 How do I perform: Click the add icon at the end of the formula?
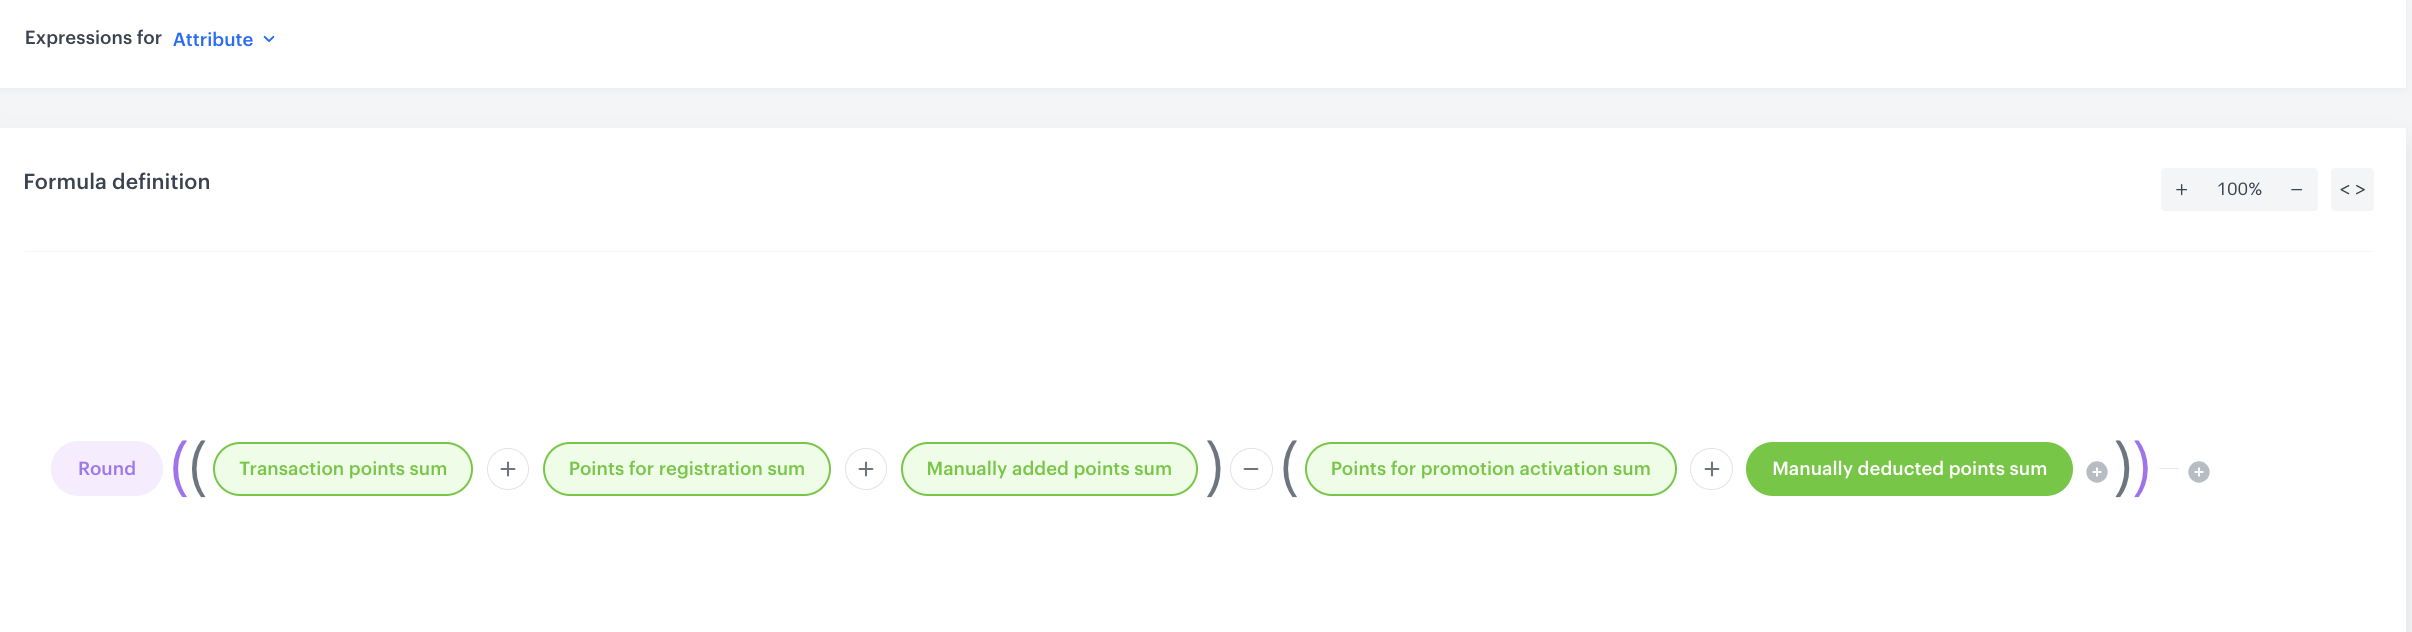(x=2197, y=472)
